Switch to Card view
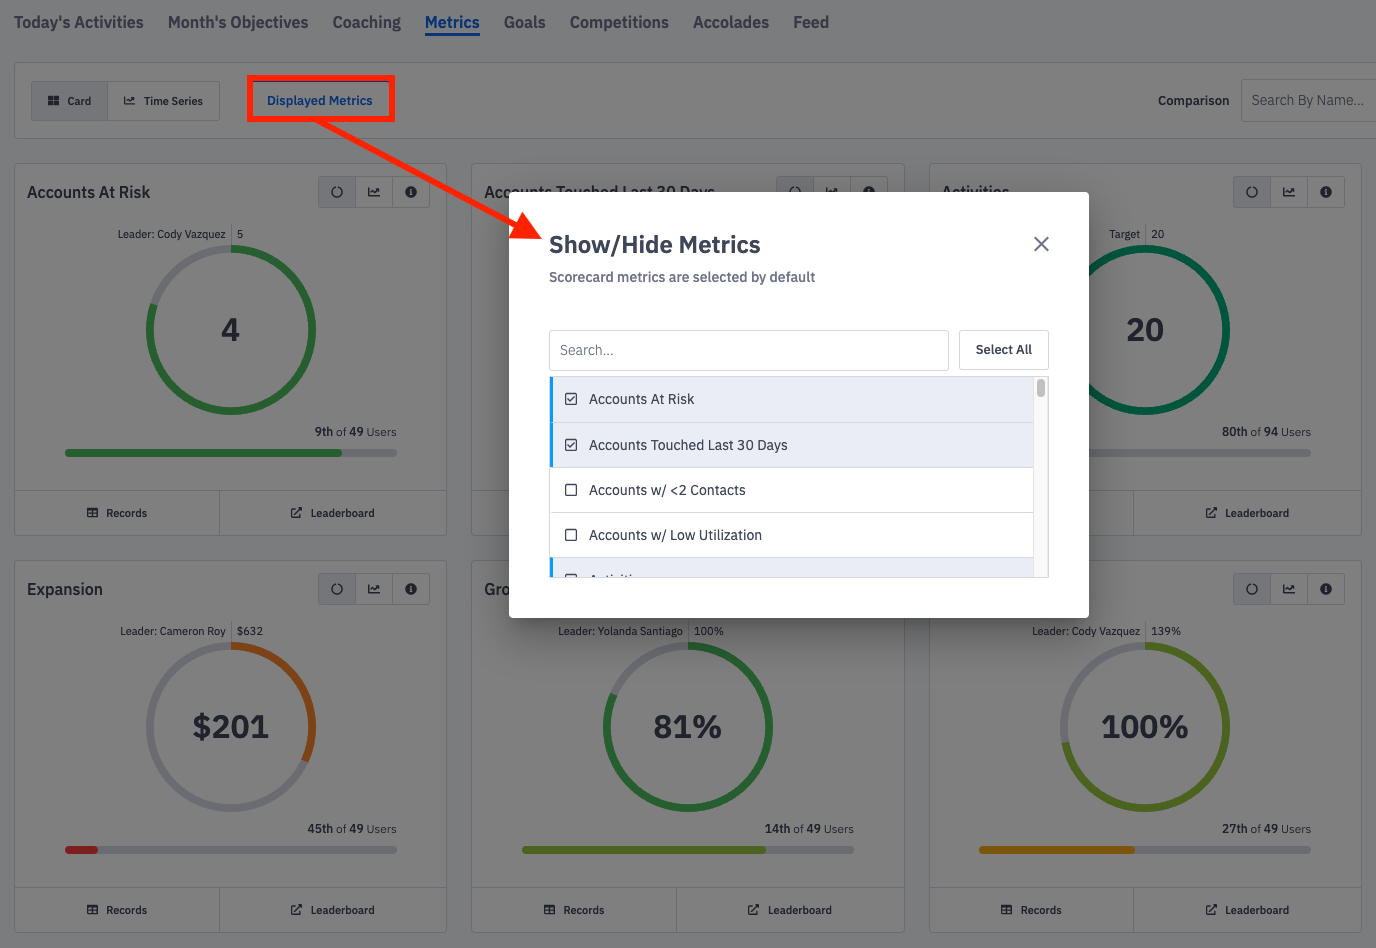1376x948 pixels. pyautogui.click(x=69, y=101)
